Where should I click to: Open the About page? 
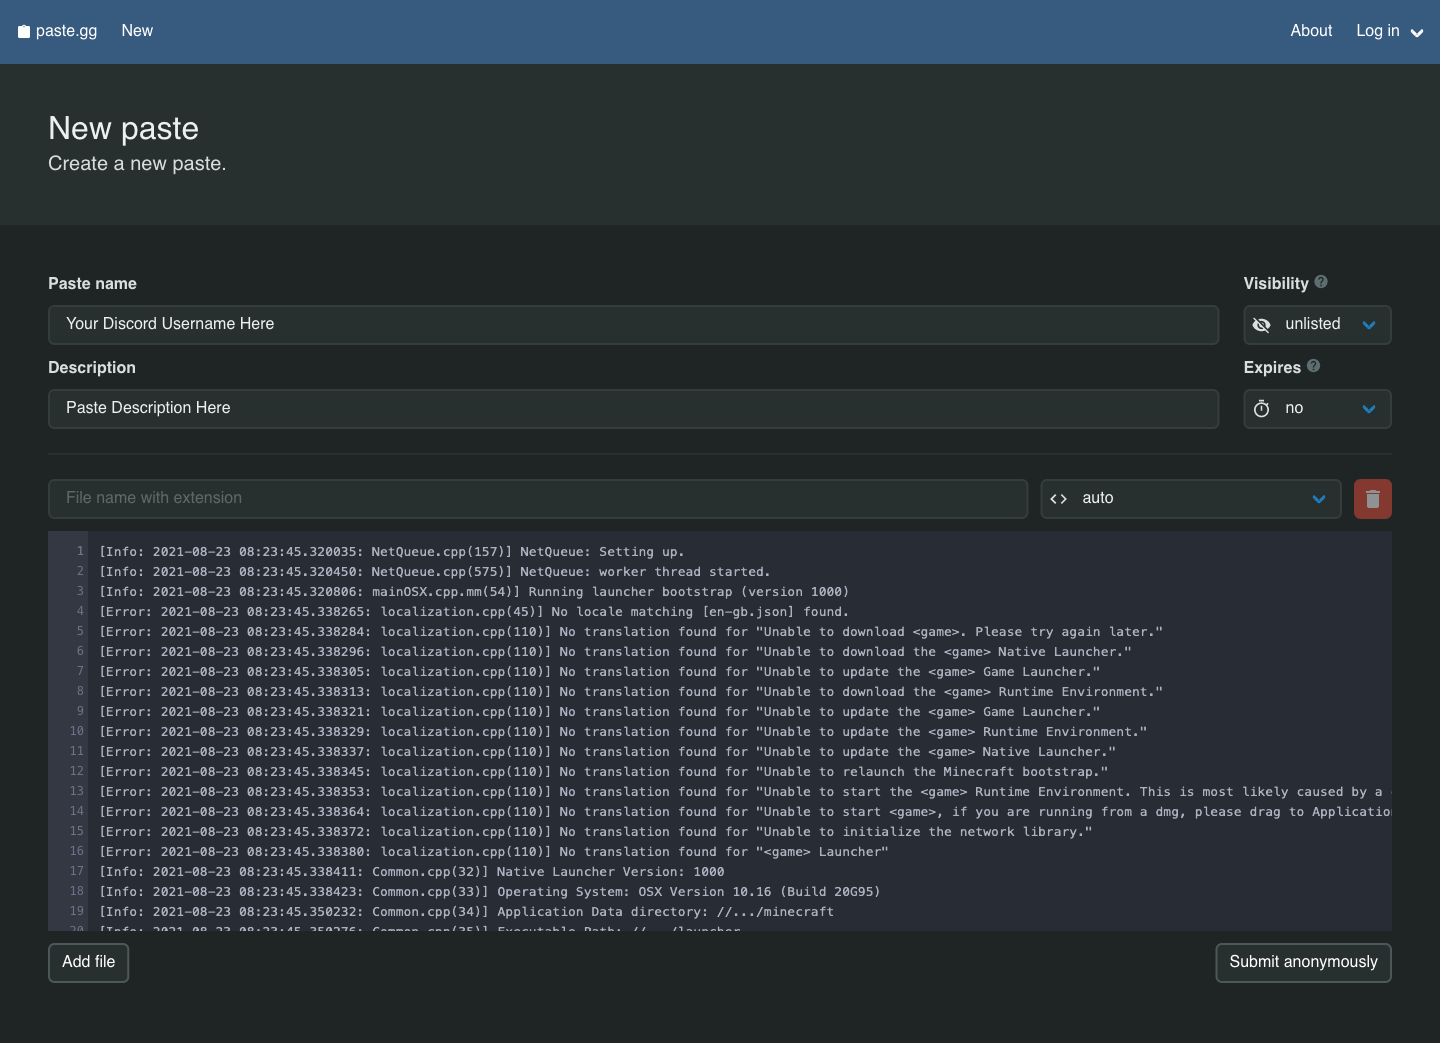tap(1310, 30)
